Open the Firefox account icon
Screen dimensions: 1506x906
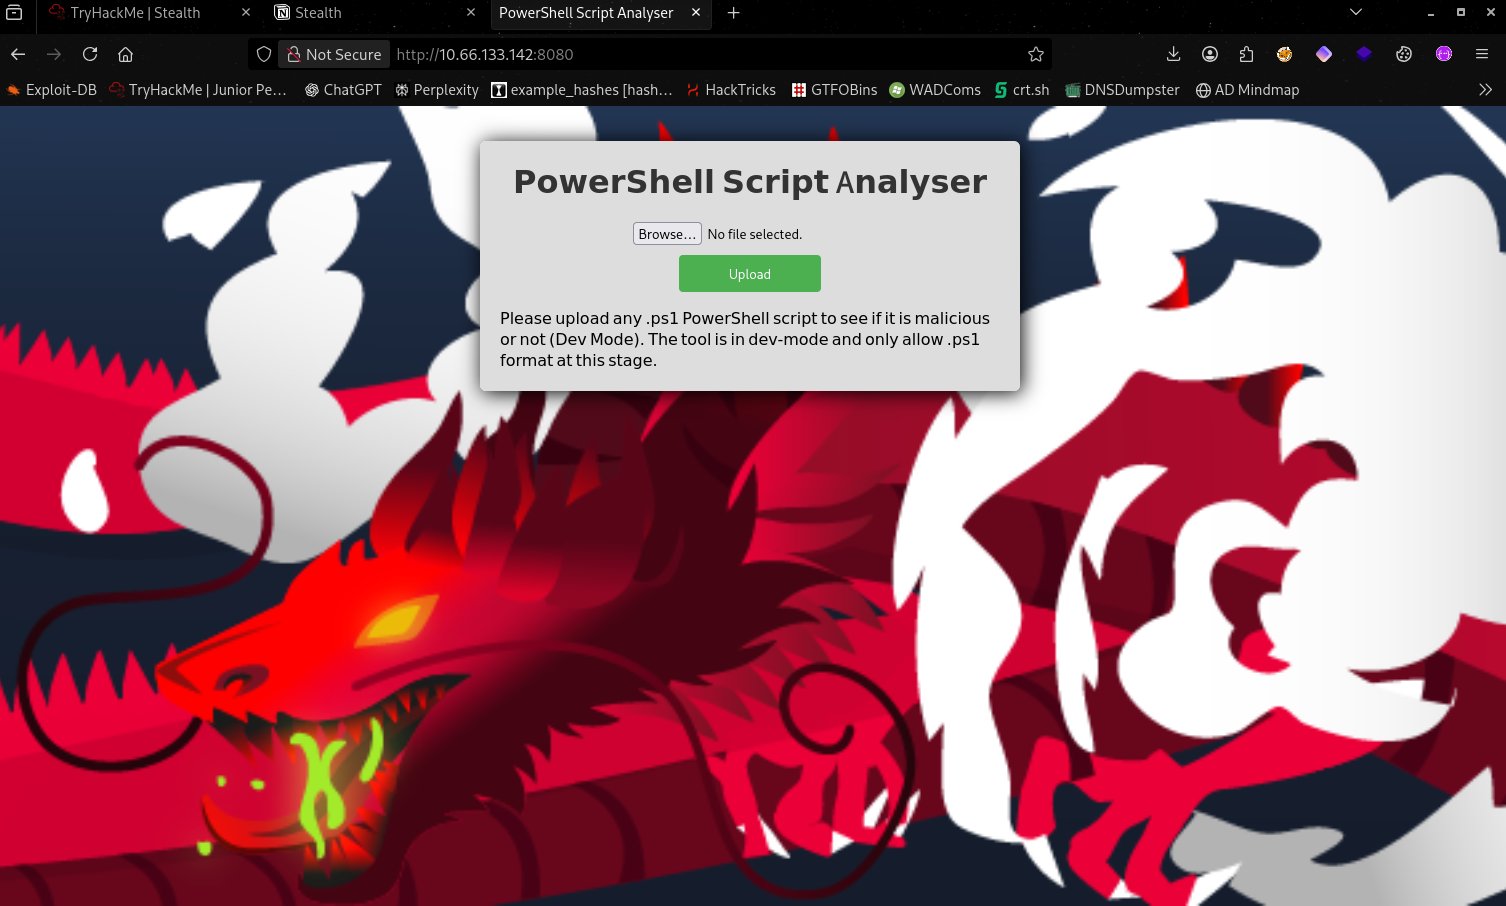1210,54
